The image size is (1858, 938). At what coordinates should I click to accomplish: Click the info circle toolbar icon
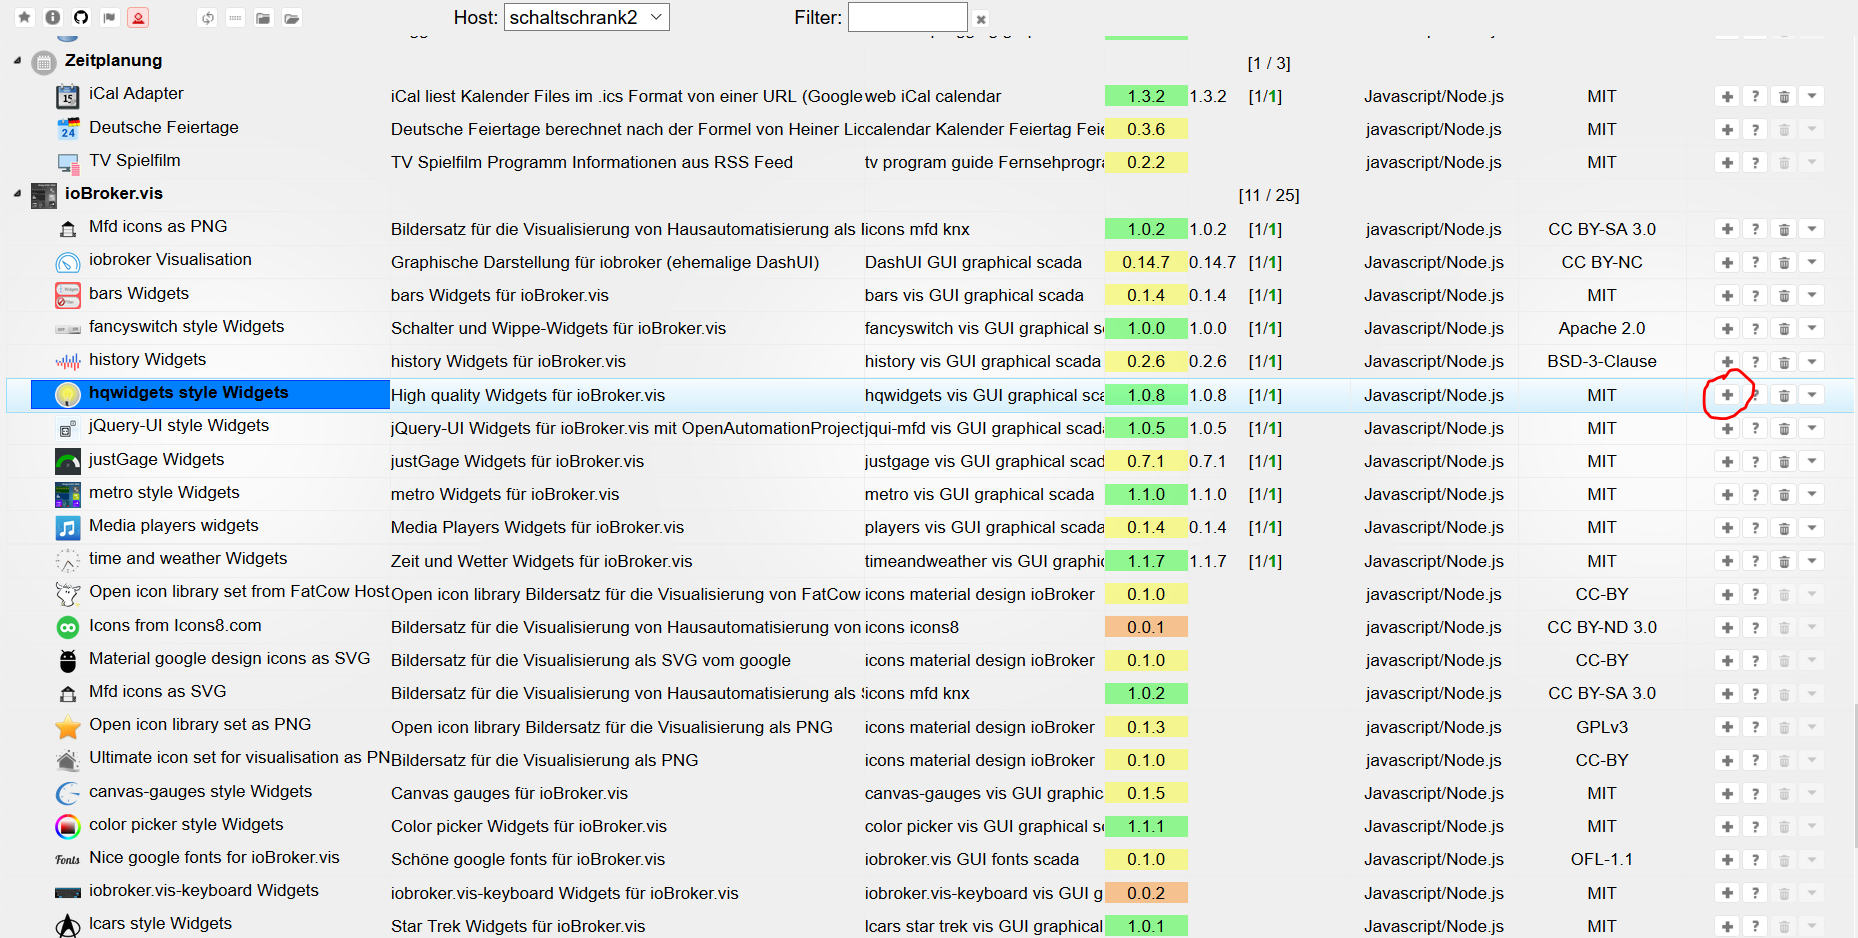(x=53, y=18)
